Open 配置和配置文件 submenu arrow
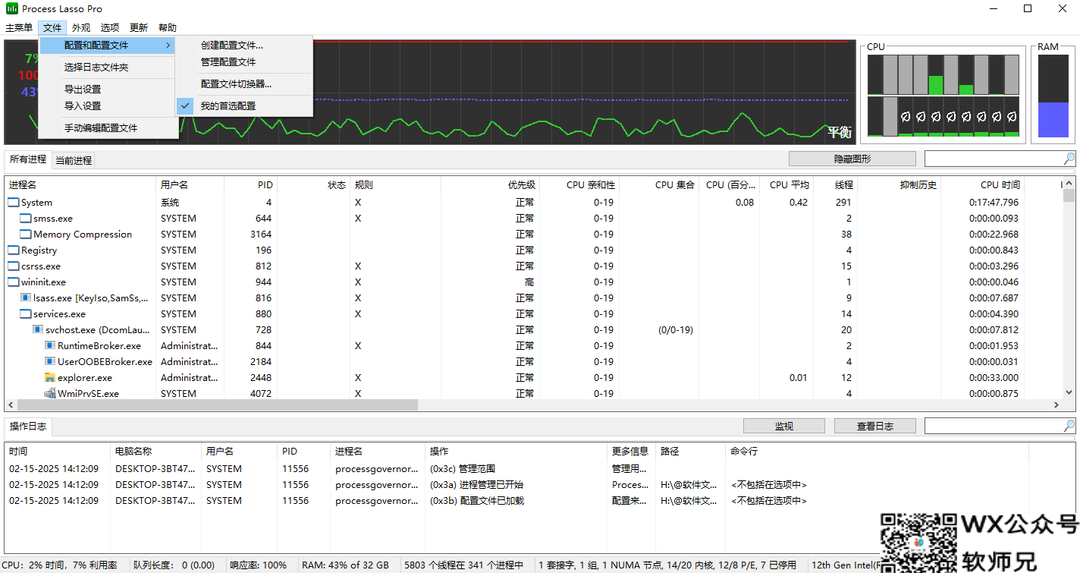The image size is (1080, 573). 168,45
